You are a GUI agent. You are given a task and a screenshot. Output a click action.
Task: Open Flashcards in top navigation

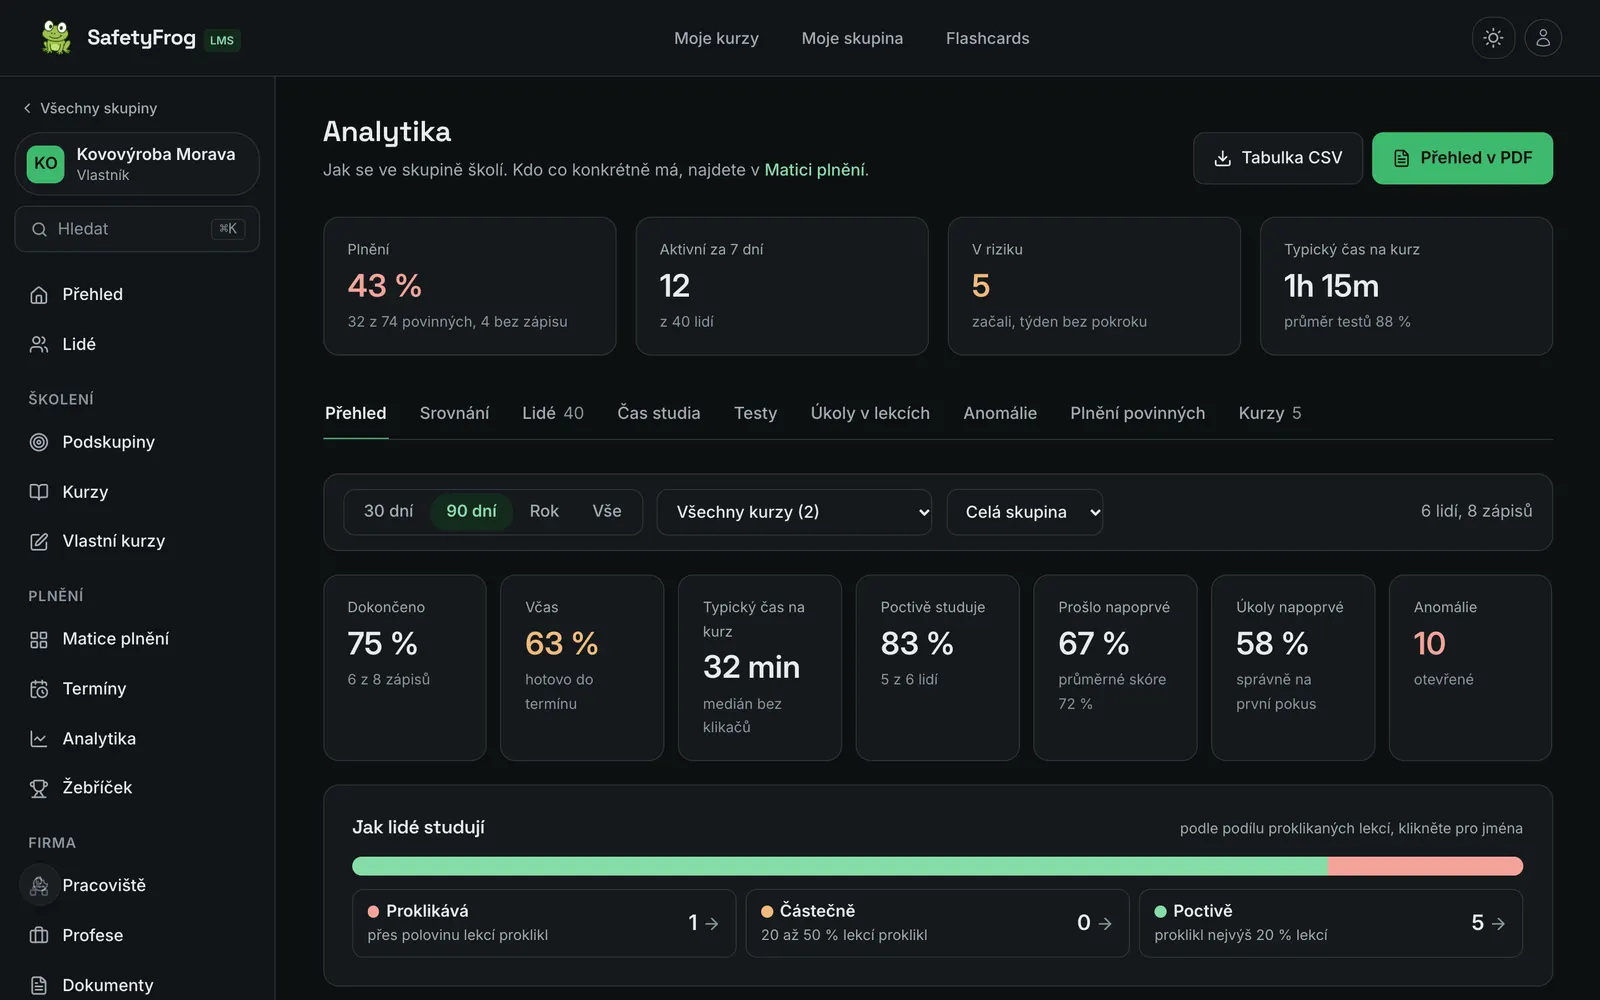[988, 38]
